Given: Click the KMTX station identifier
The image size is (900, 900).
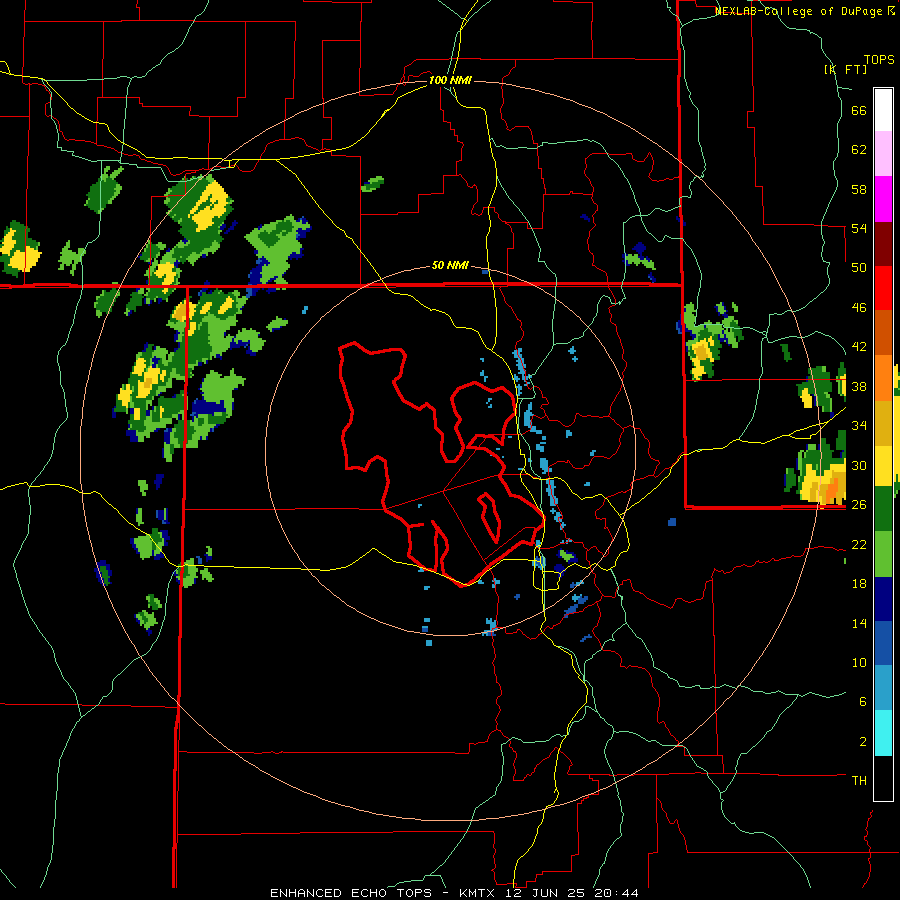Looking at the screenshot, I should pyautogui.click(x=479, y=893).
